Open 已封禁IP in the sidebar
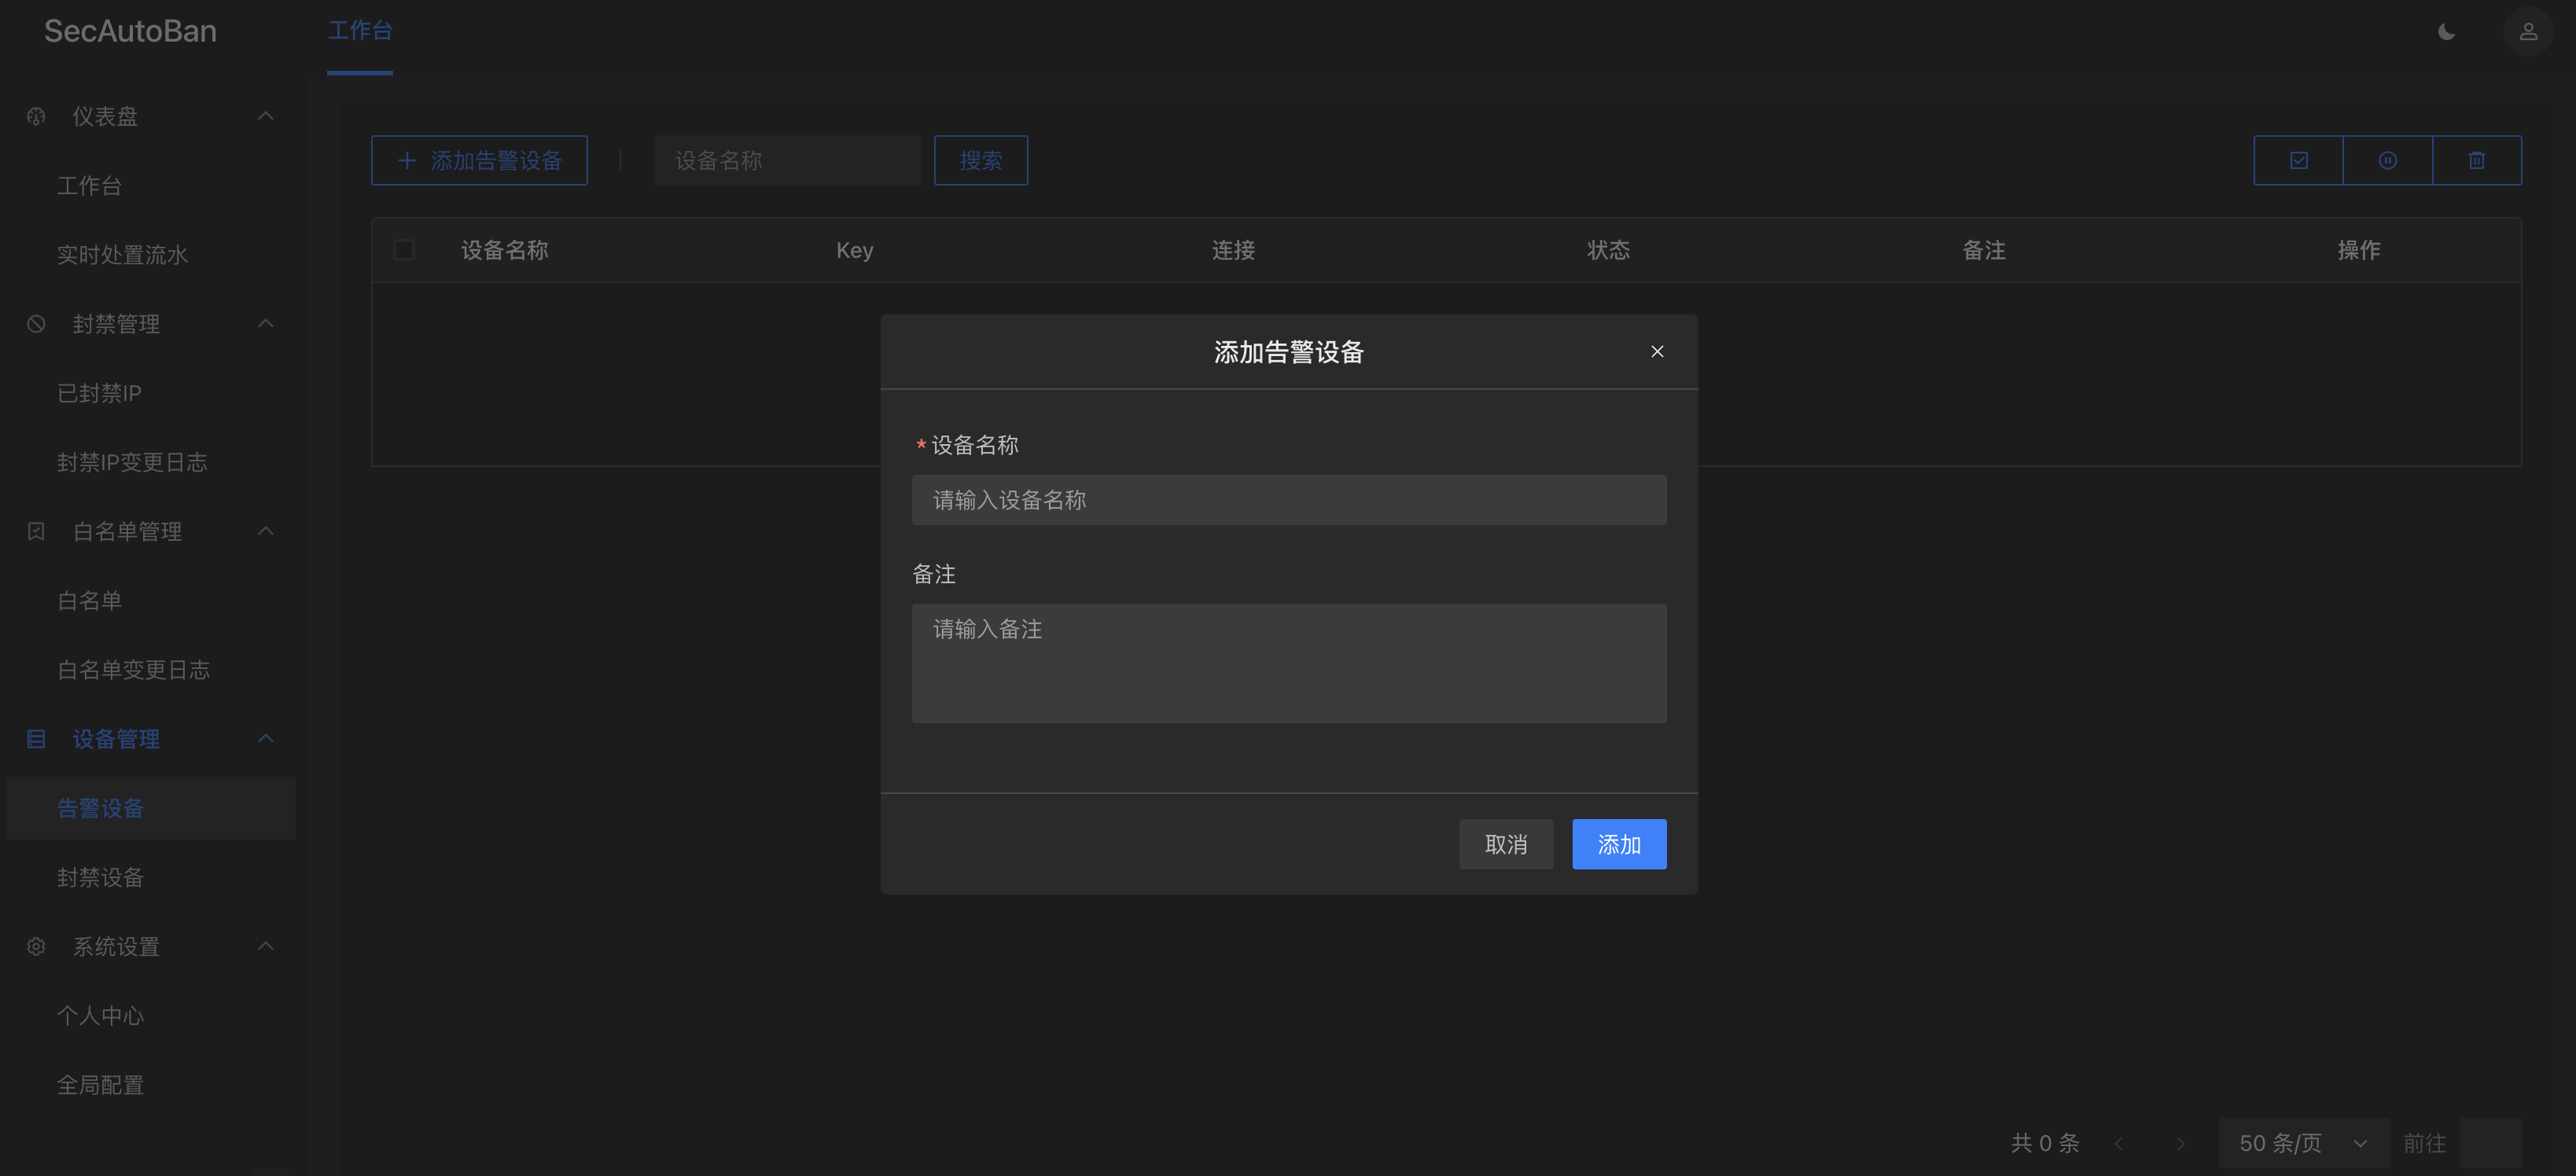This screenshot has width=2576, height=1176. pyautogui.click(x=99, y=393)
